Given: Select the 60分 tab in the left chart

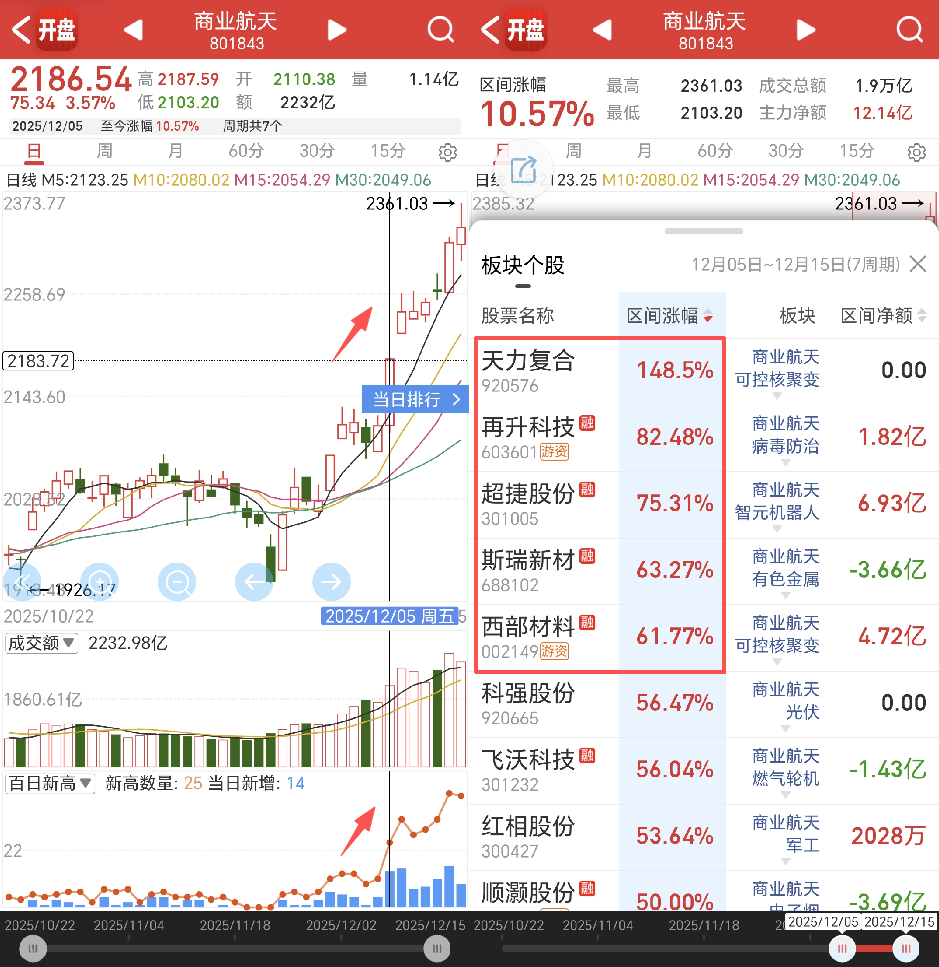Looking at the screenshot, I should click(245, 151).
